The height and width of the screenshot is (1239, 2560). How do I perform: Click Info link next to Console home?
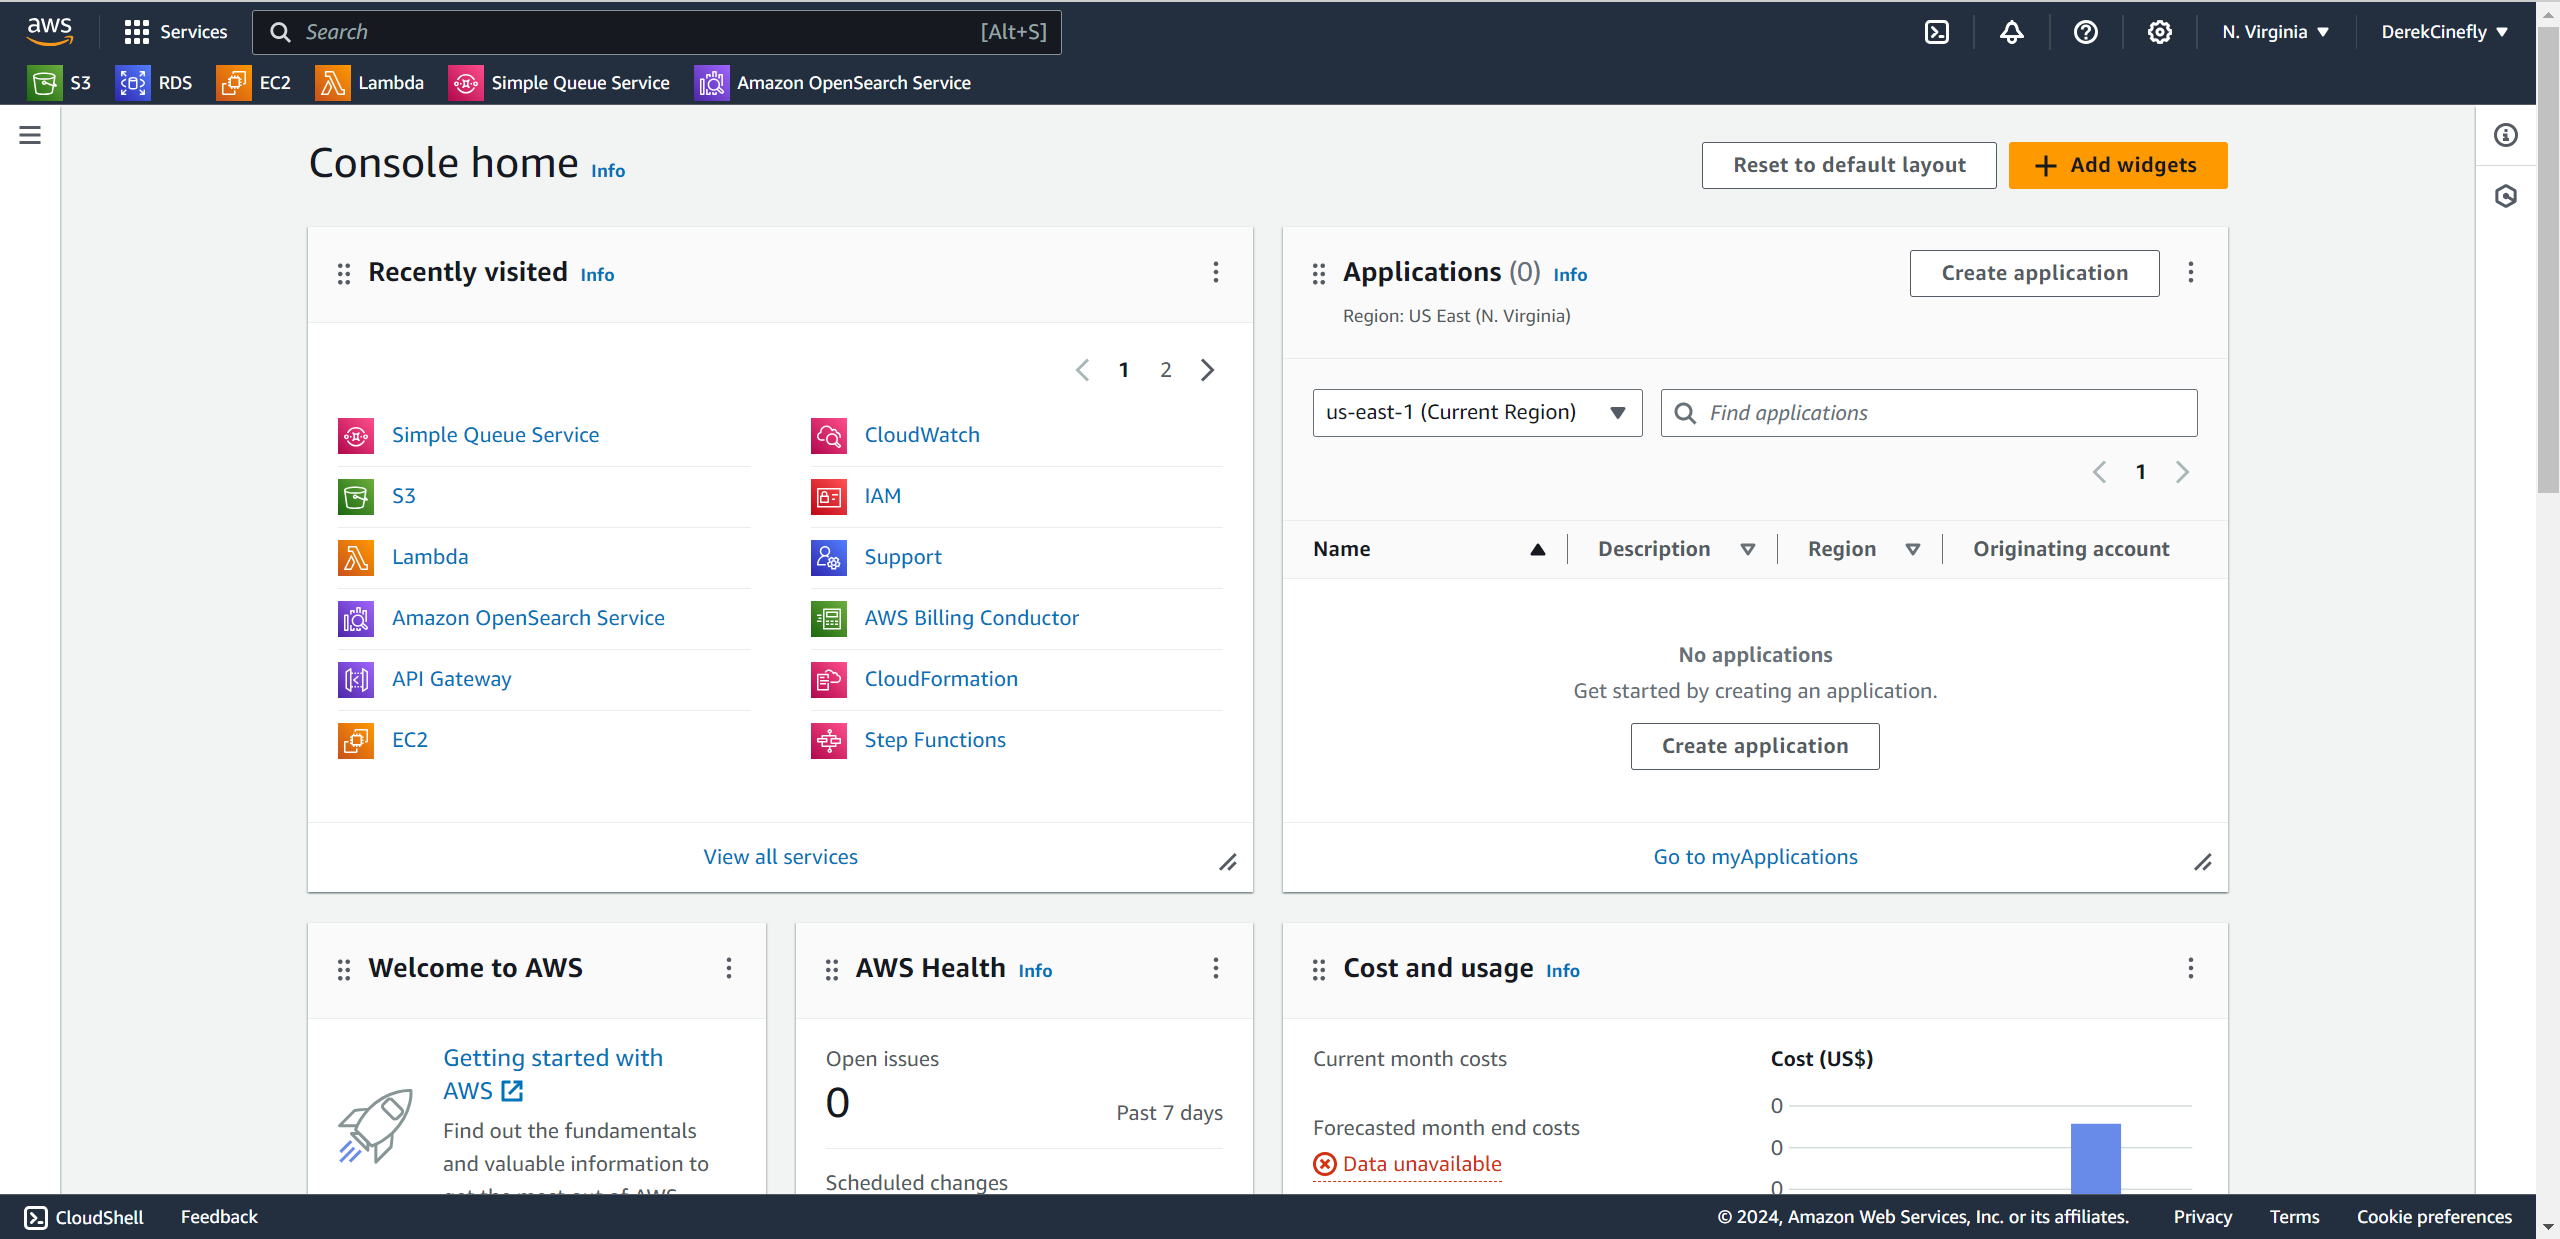(608, 171)
